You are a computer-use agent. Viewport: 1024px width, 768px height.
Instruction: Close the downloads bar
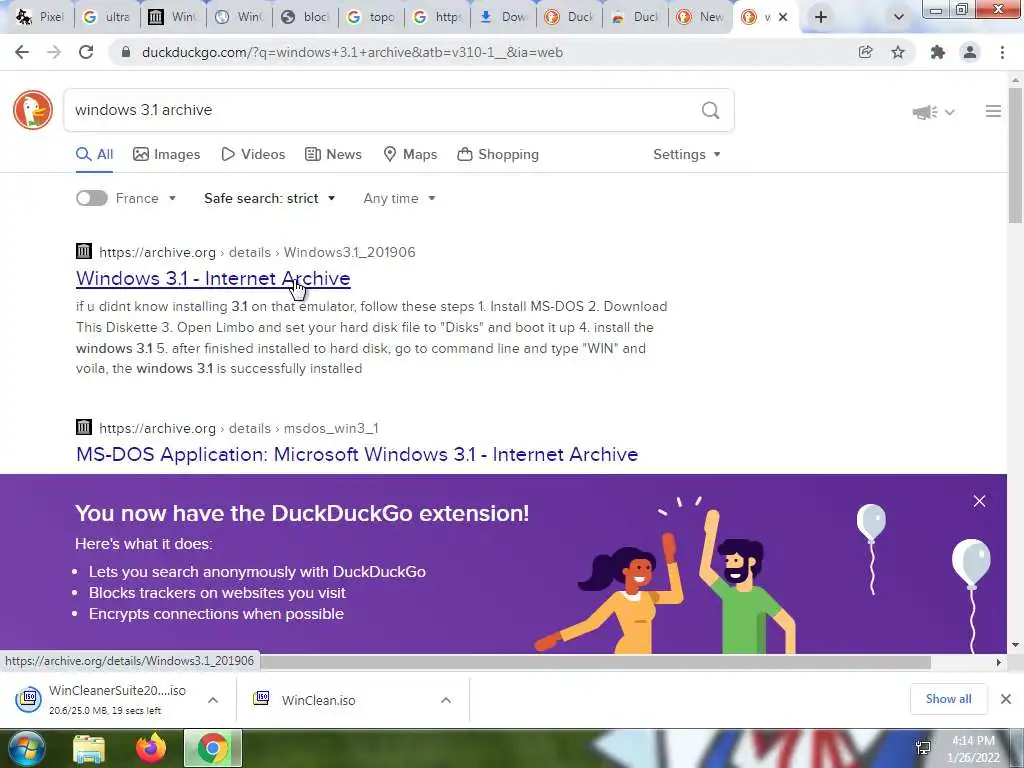pos(1006,699)
